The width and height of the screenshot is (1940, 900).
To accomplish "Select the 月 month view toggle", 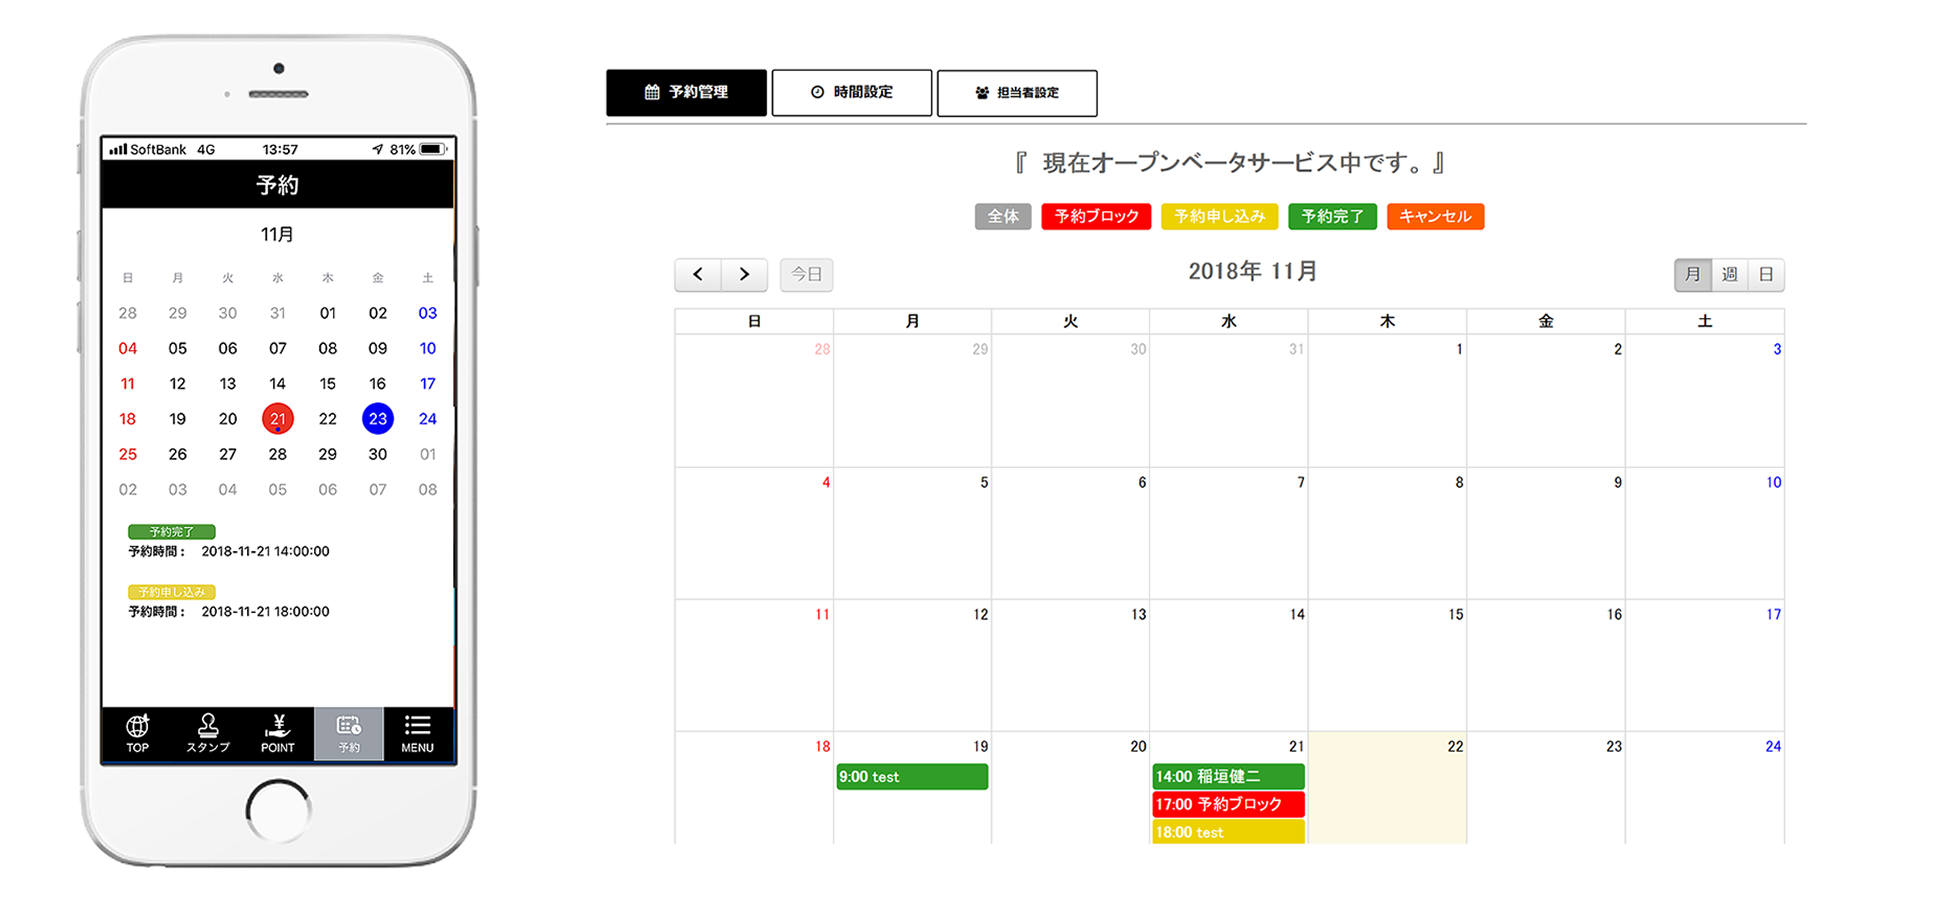I will [x=1692, y=274].
